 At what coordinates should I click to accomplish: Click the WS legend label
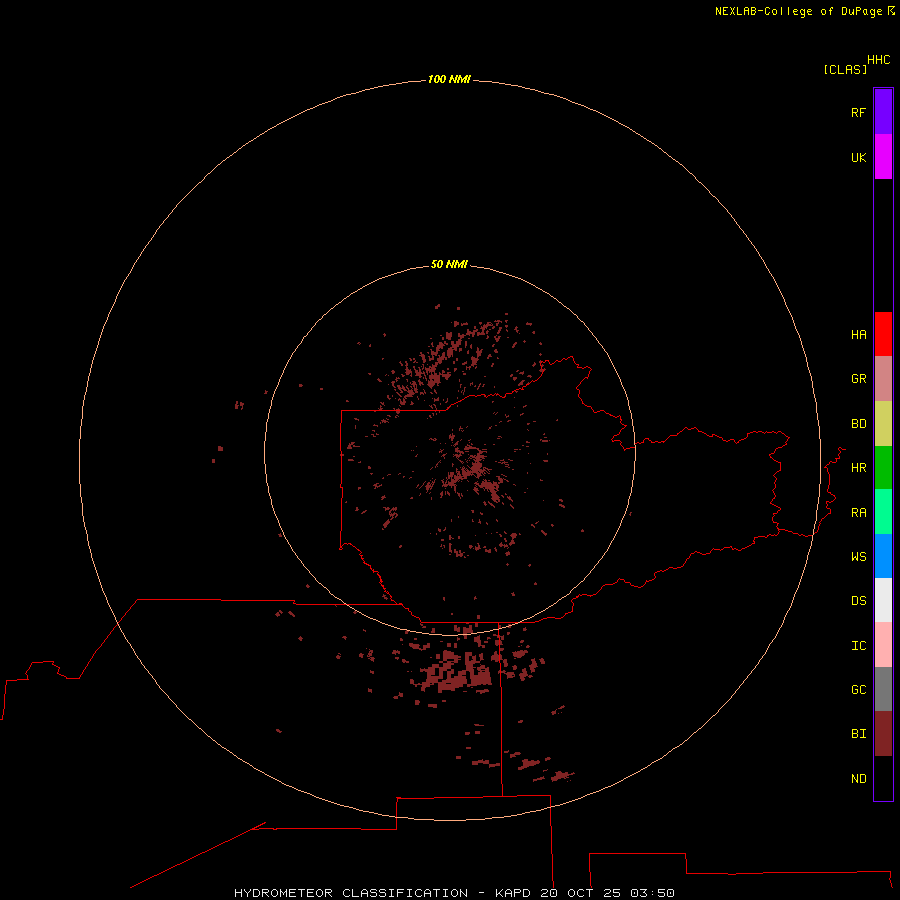coord(858,556)
